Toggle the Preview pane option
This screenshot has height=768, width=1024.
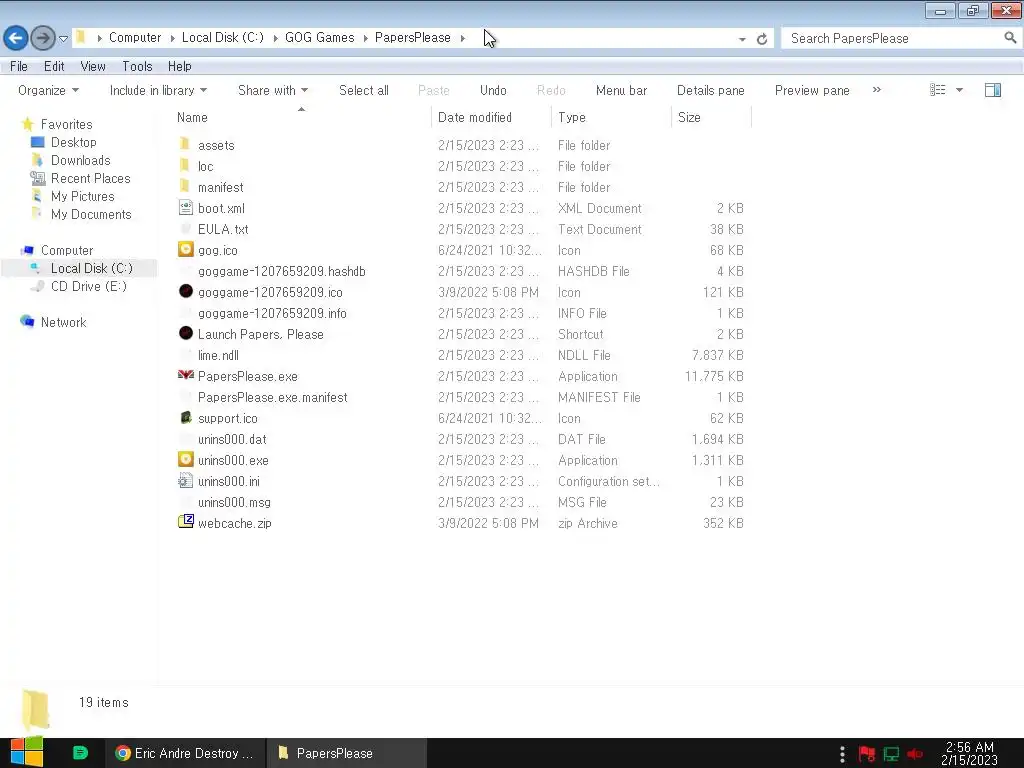click(x=812, y=90)
